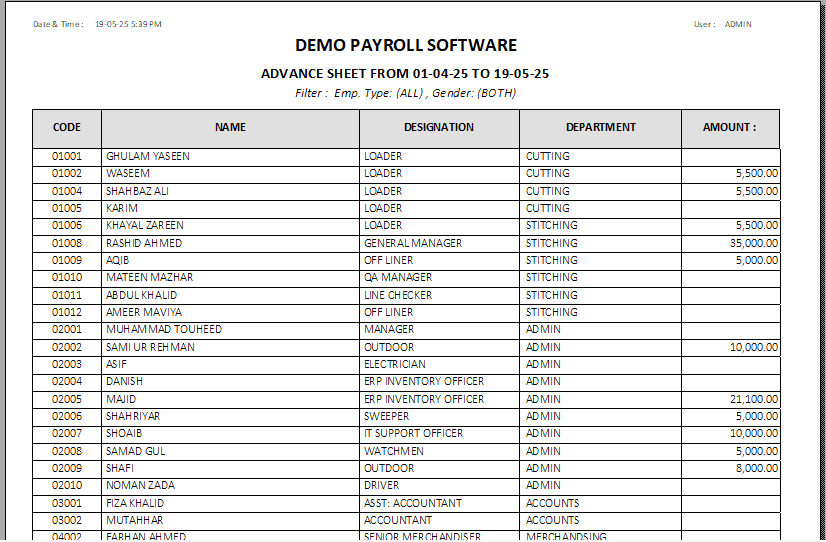Select the DEPARTMENT column header
This screenshot has height=542, width=826.
coord(600,128)
